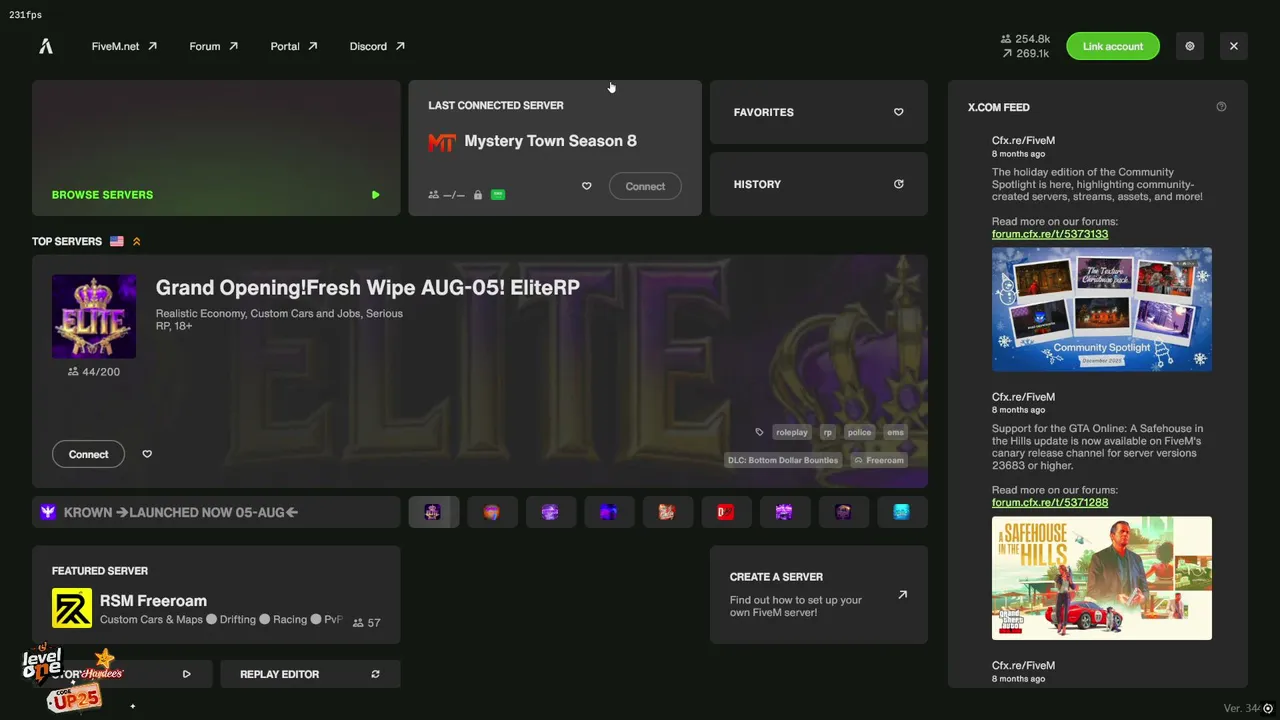This screenshot has width=1280, height=720.
Task: Click the Mystery Town MT logo
Action: tap(442, 142)
